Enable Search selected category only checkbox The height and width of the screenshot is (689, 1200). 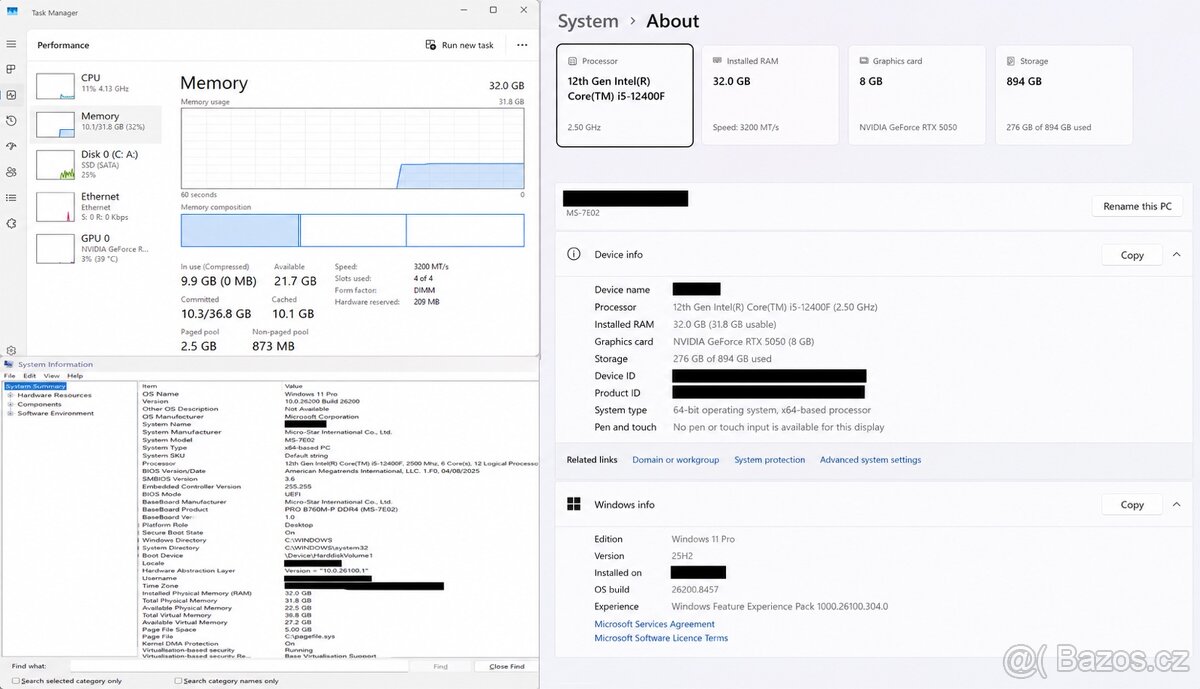pos(16,681)
